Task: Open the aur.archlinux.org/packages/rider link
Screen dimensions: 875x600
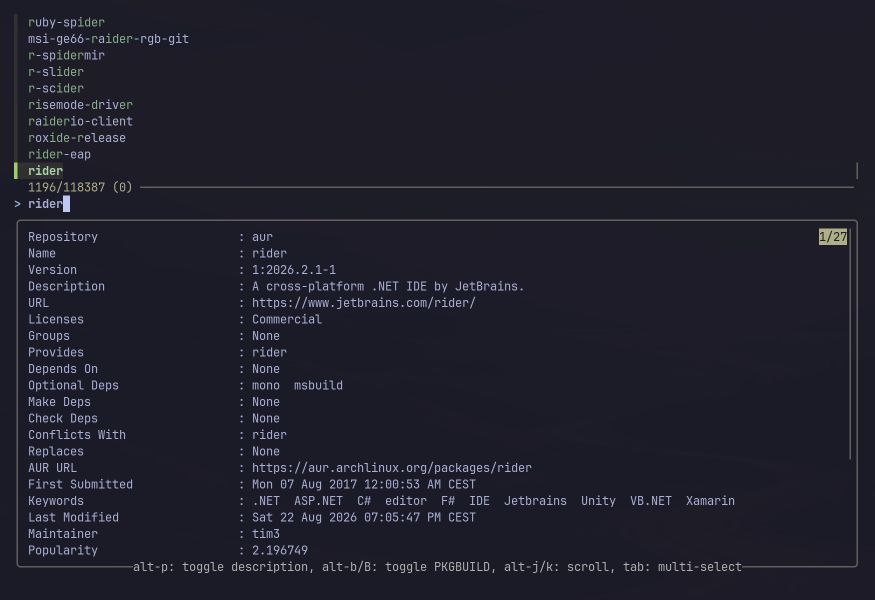Action: click(x=392, y=468)
